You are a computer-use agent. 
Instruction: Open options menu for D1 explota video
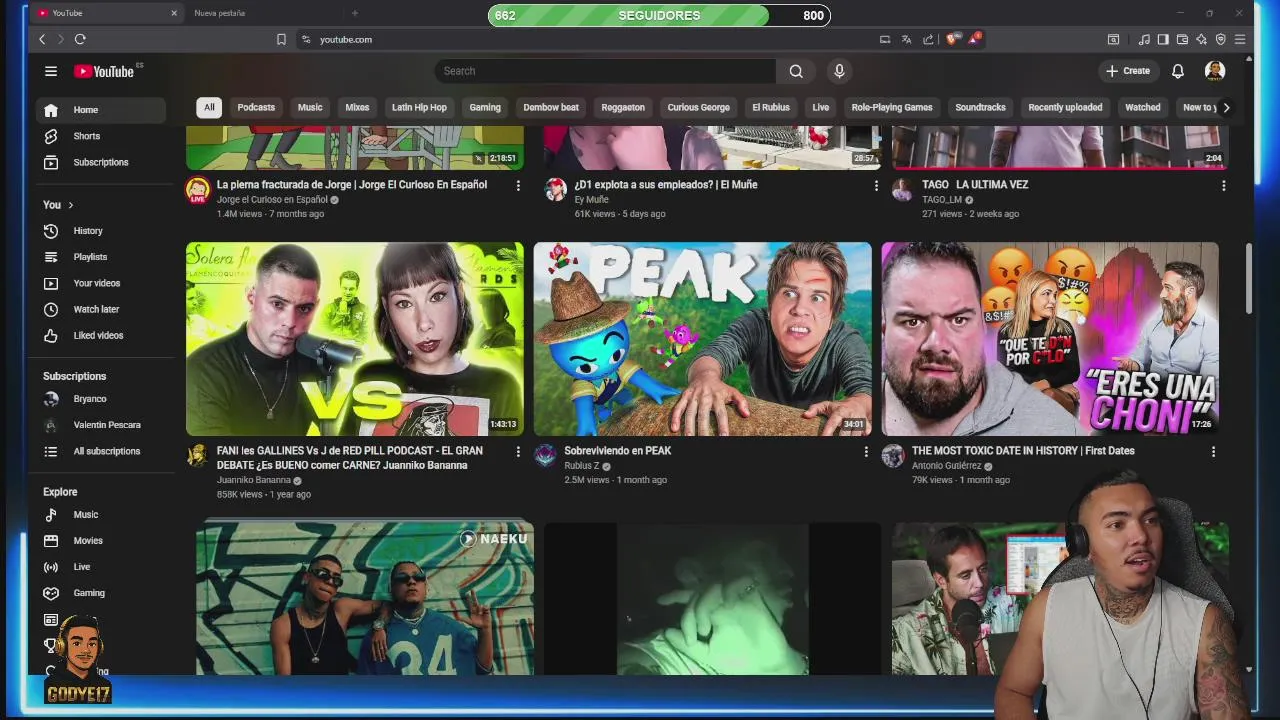click(x=876, y=186)
